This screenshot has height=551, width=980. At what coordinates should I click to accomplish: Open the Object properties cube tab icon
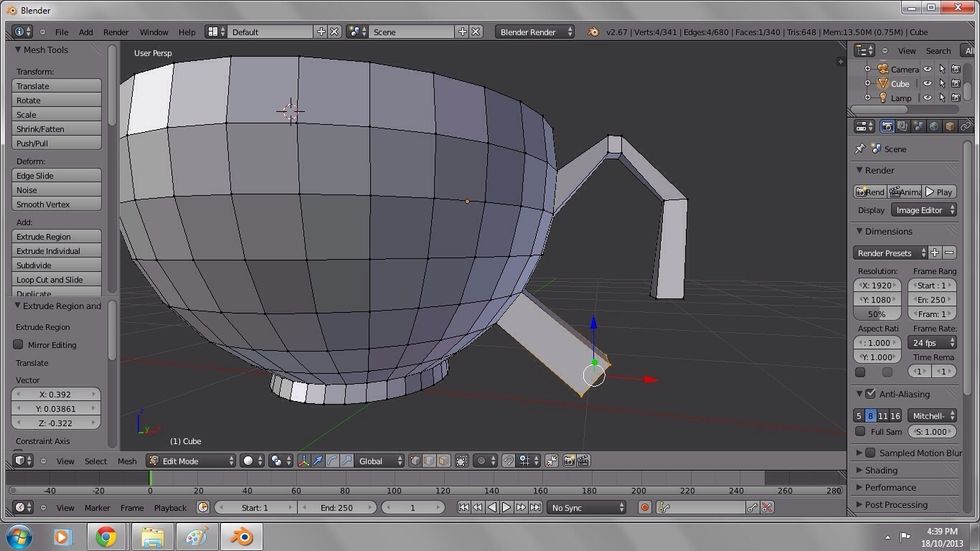coord(949,127)
